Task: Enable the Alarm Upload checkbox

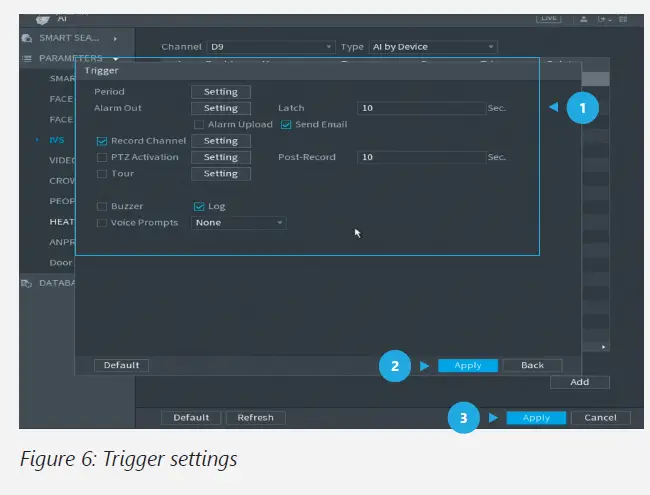Action: pyautogui.click(x=199, y=124)
